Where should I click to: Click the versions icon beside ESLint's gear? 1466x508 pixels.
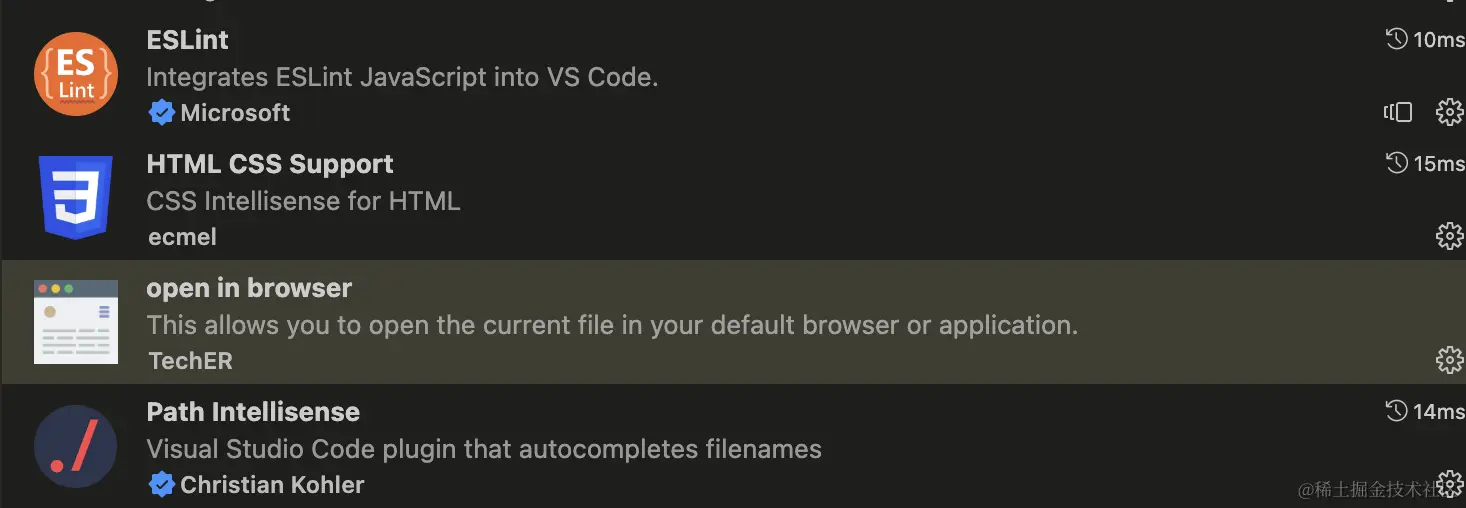pyautogui.click(x=1398, y=112)
